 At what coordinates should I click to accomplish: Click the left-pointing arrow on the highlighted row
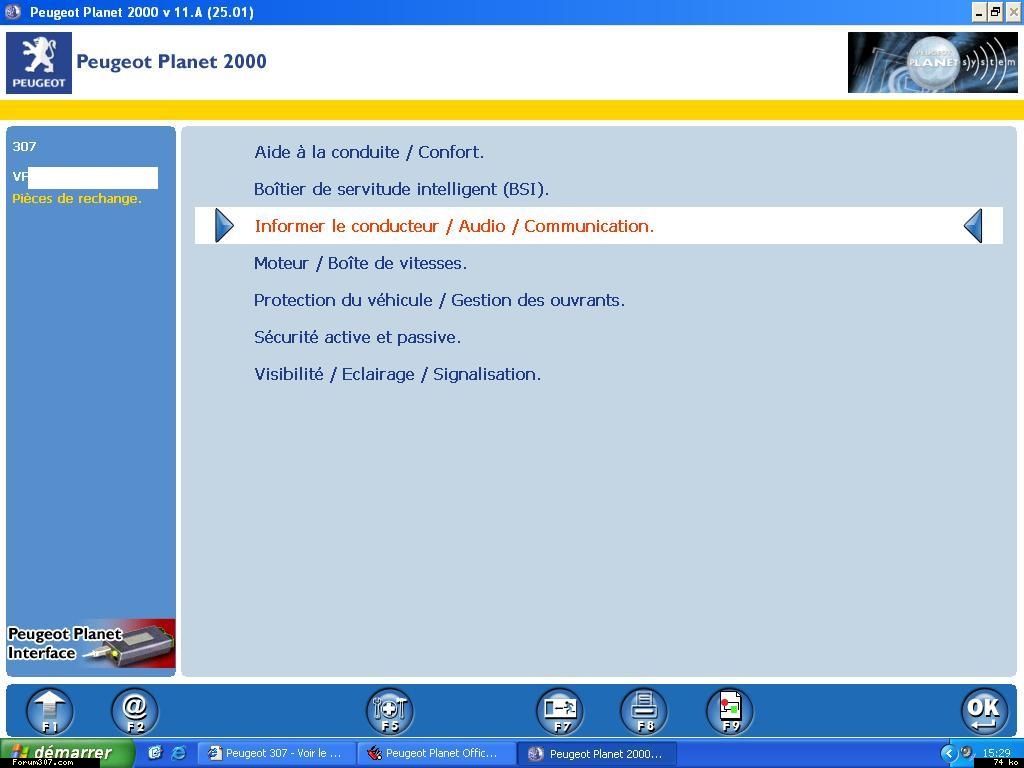coord(973,226)
